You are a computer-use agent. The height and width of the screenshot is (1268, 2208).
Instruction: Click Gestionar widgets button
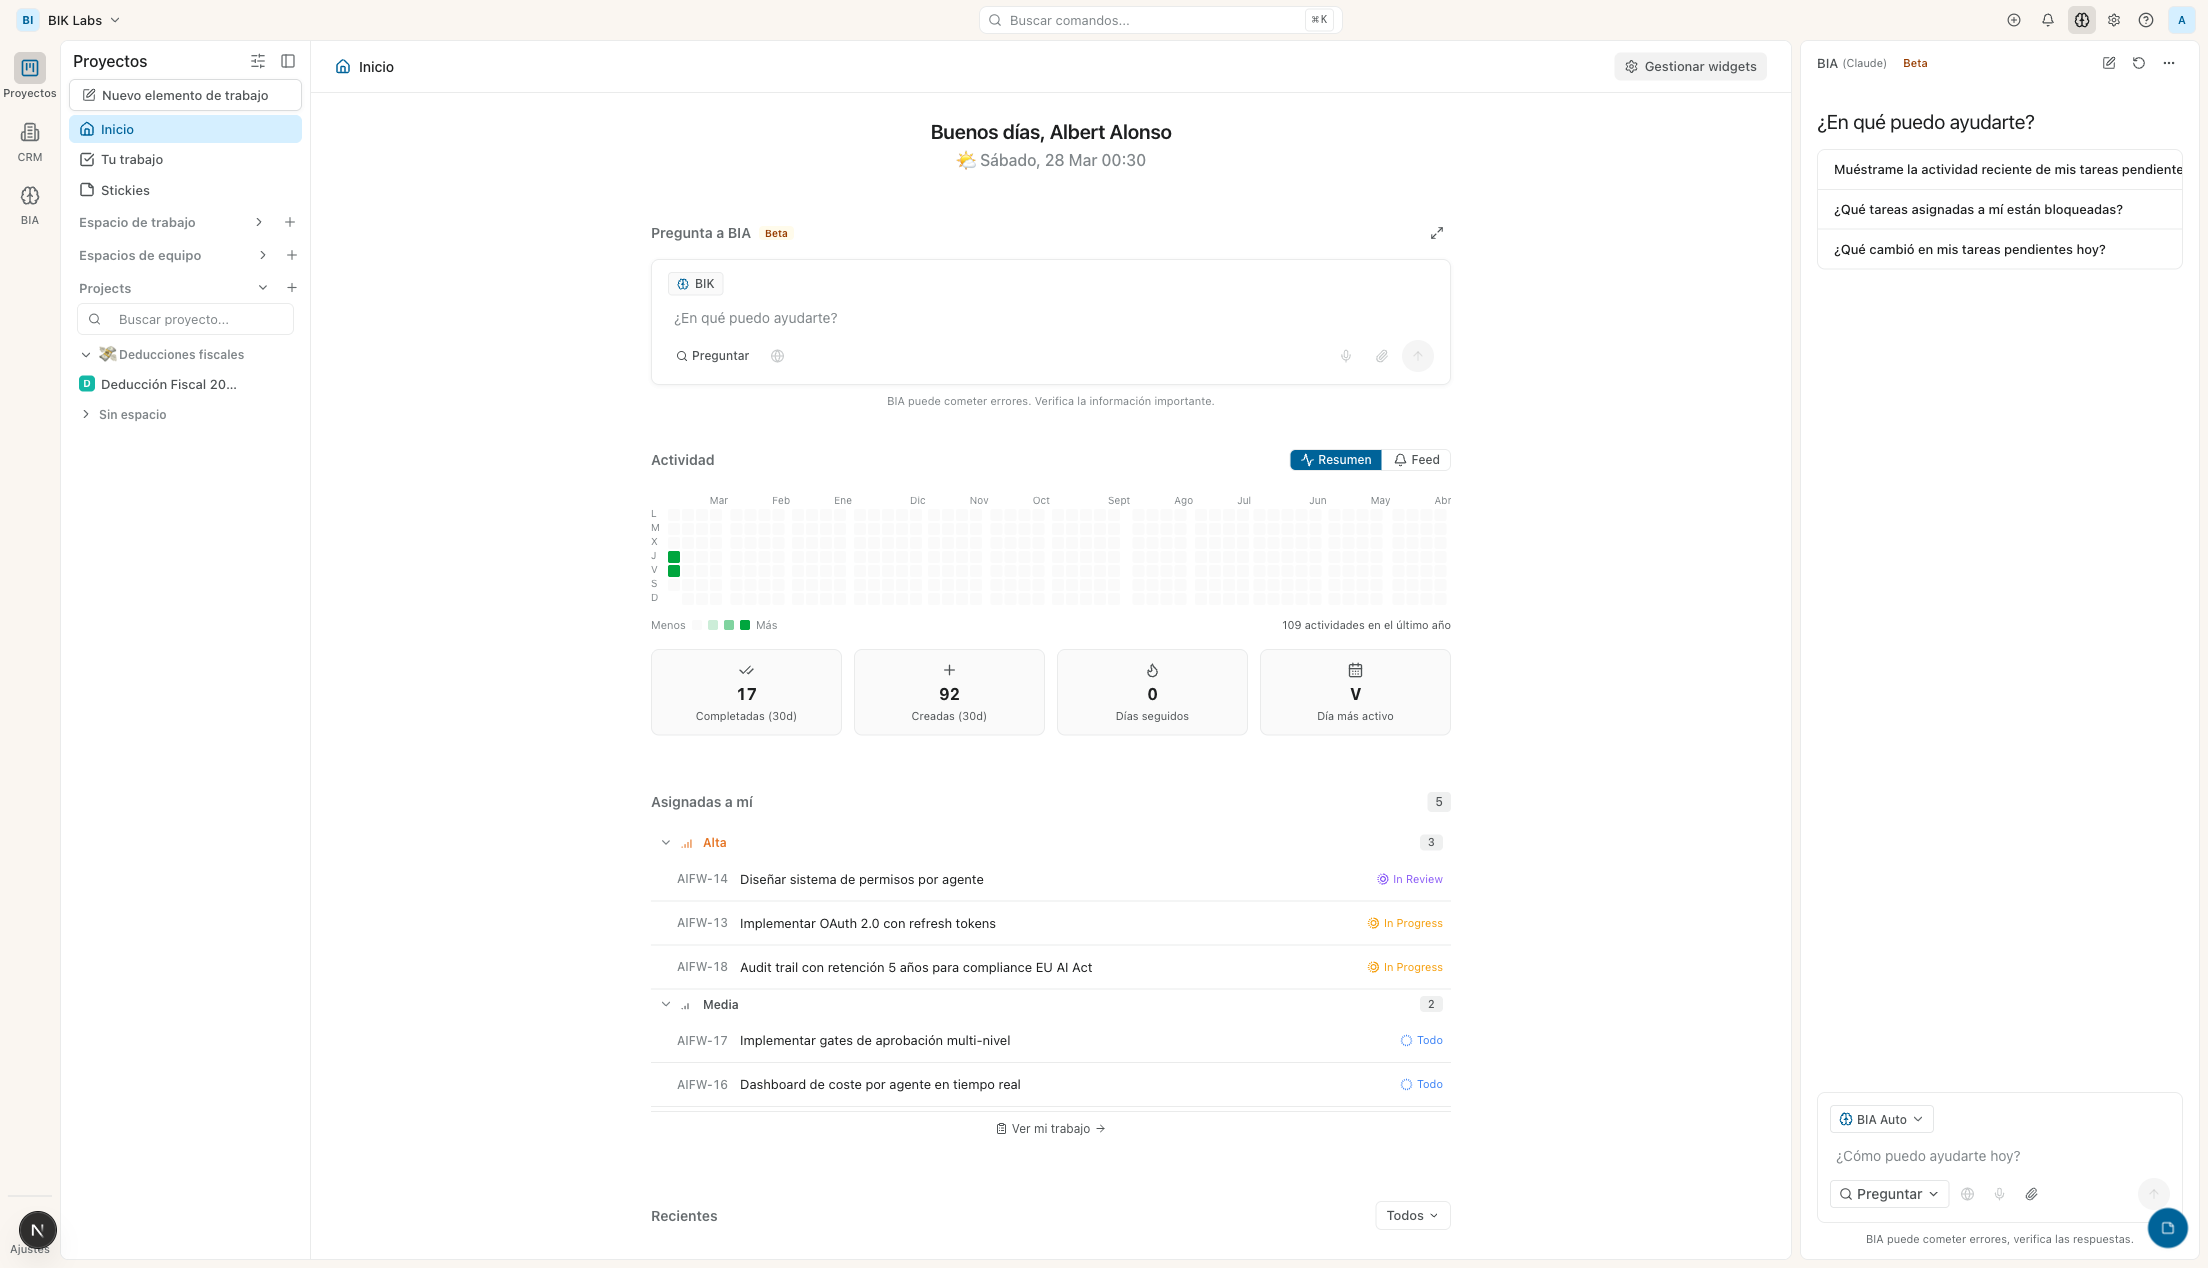click(x=1690, y=66)
